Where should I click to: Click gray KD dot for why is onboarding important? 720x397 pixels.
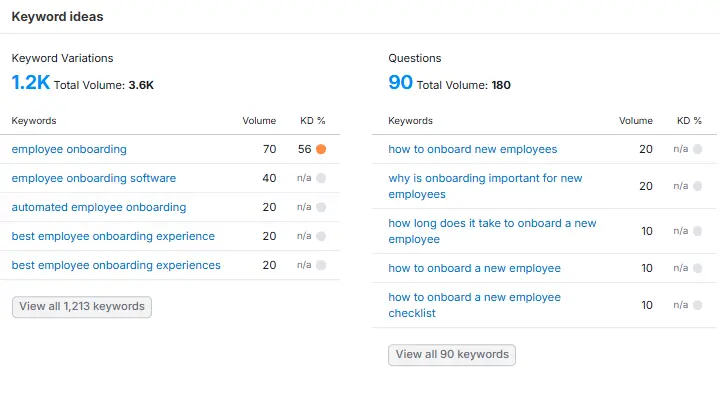(x=698, y=186)
